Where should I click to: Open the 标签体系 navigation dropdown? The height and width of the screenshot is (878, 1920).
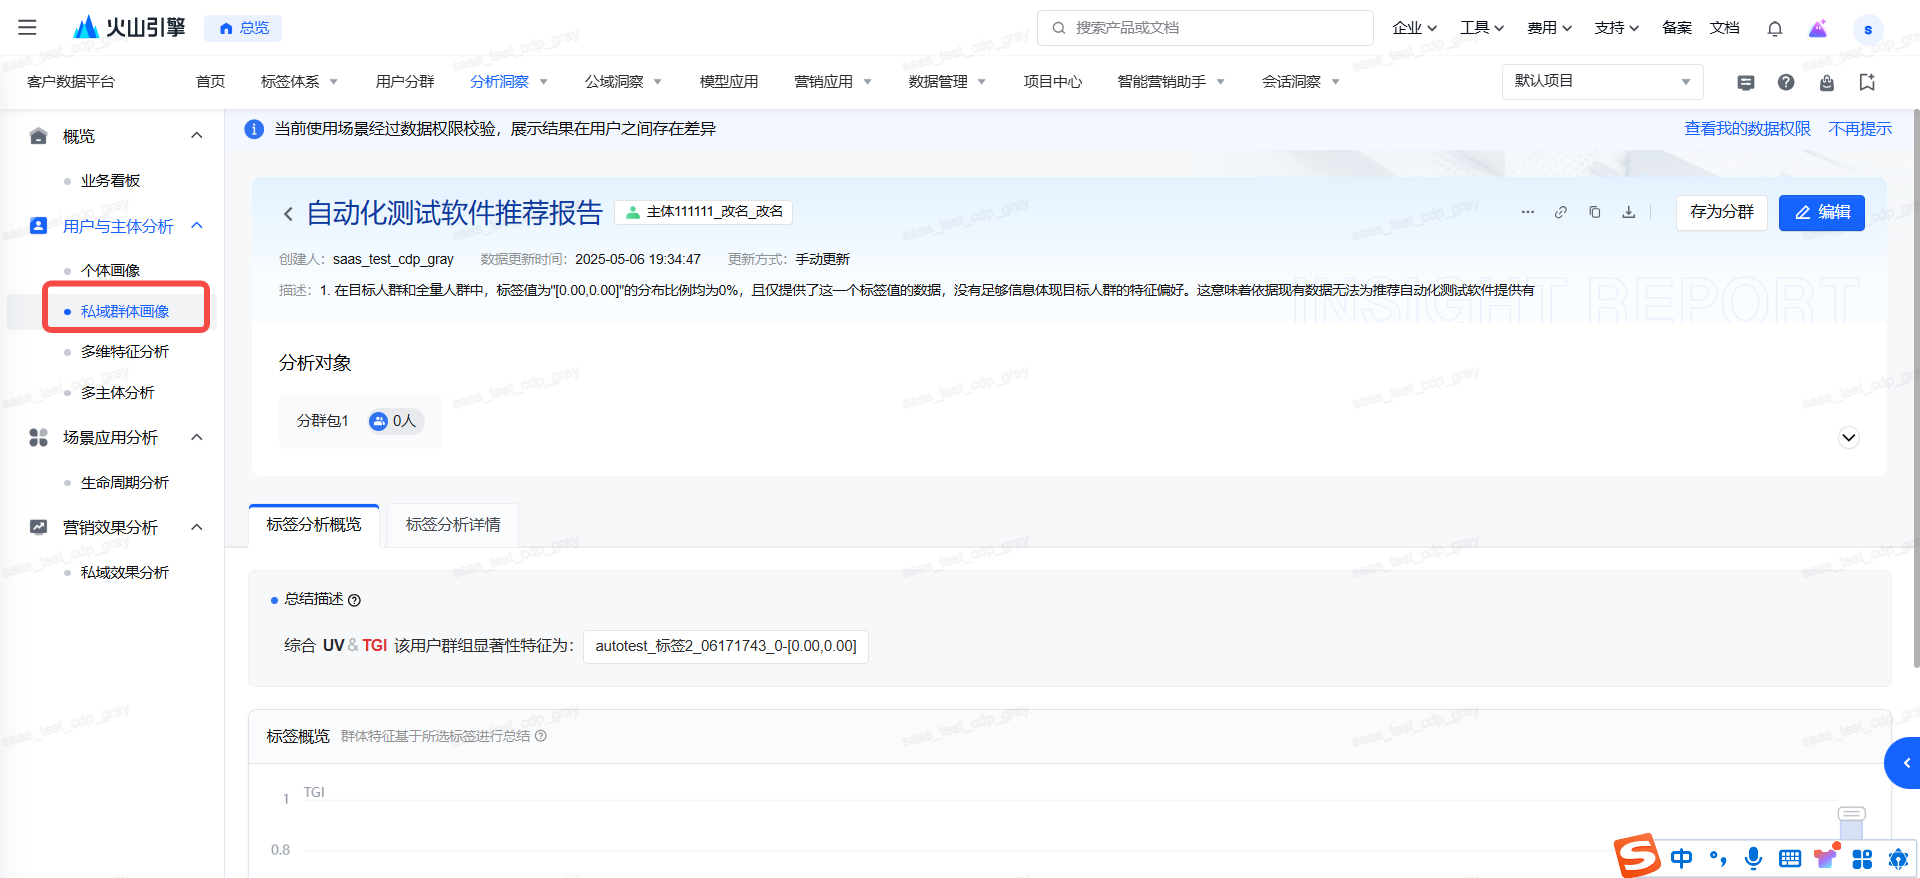[x=299, y=82]
